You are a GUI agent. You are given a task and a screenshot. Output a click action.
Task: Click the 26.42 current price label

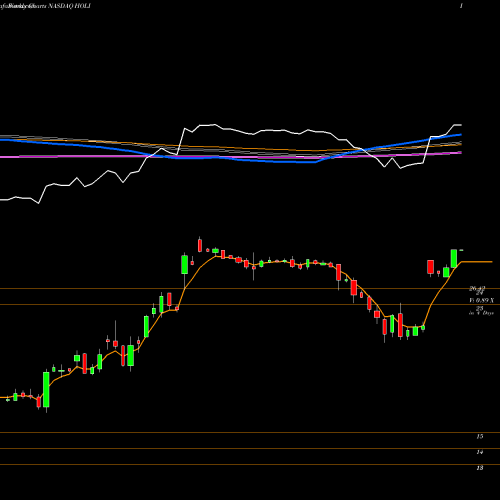[477, 288]
